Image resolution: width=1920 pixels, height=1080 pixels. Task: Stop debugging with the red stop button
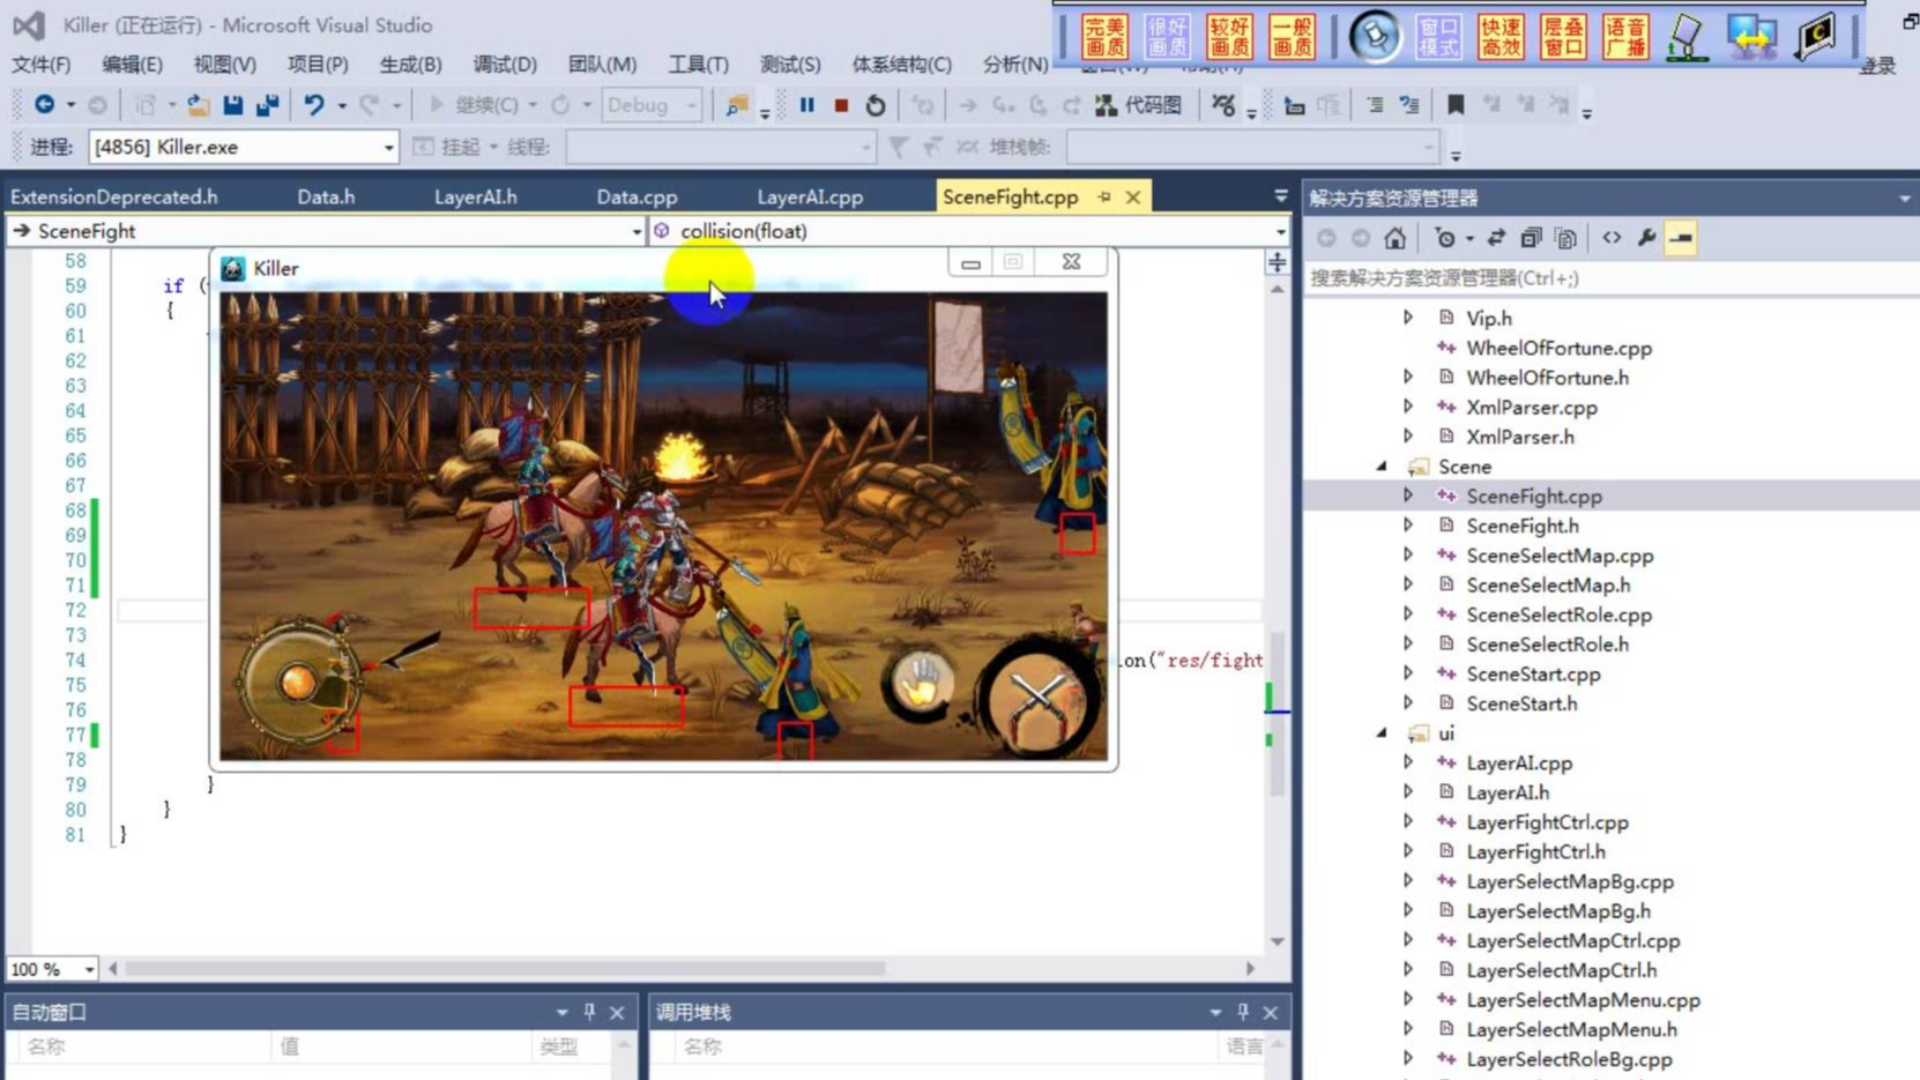[841, 105]
